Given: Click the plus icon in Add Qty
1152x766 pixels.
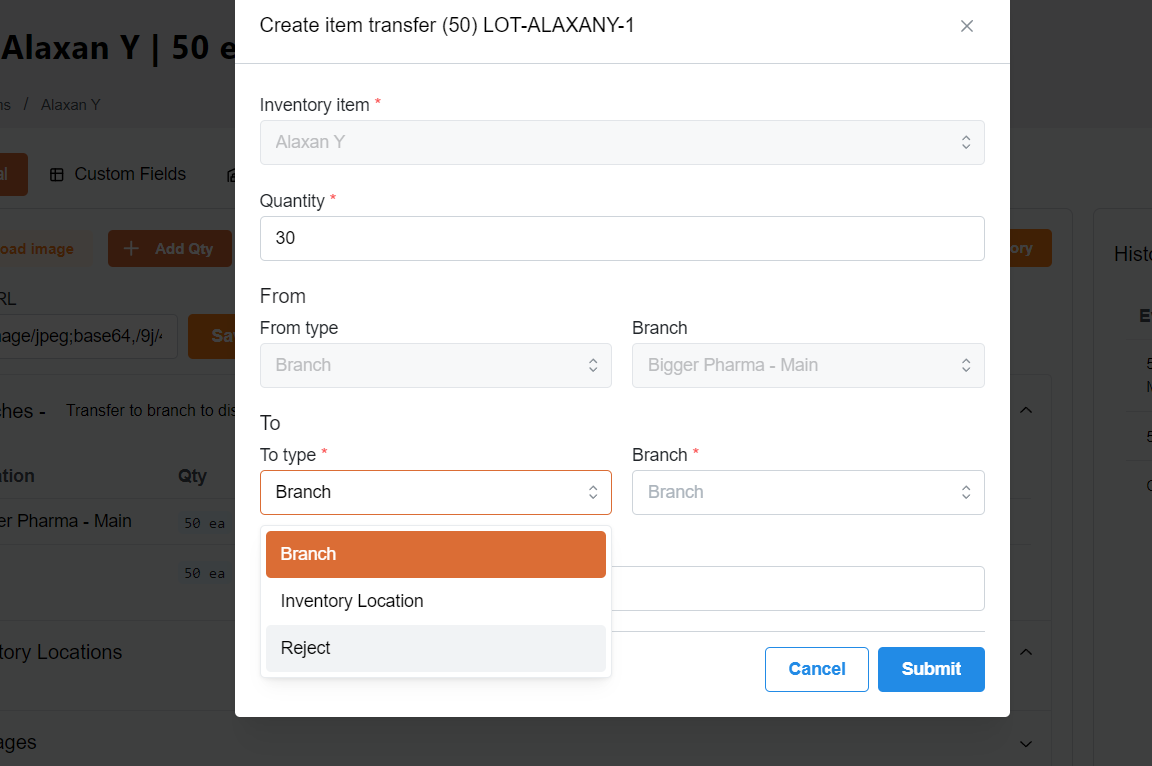Looking at the screenshot, I should click(131, 248).
